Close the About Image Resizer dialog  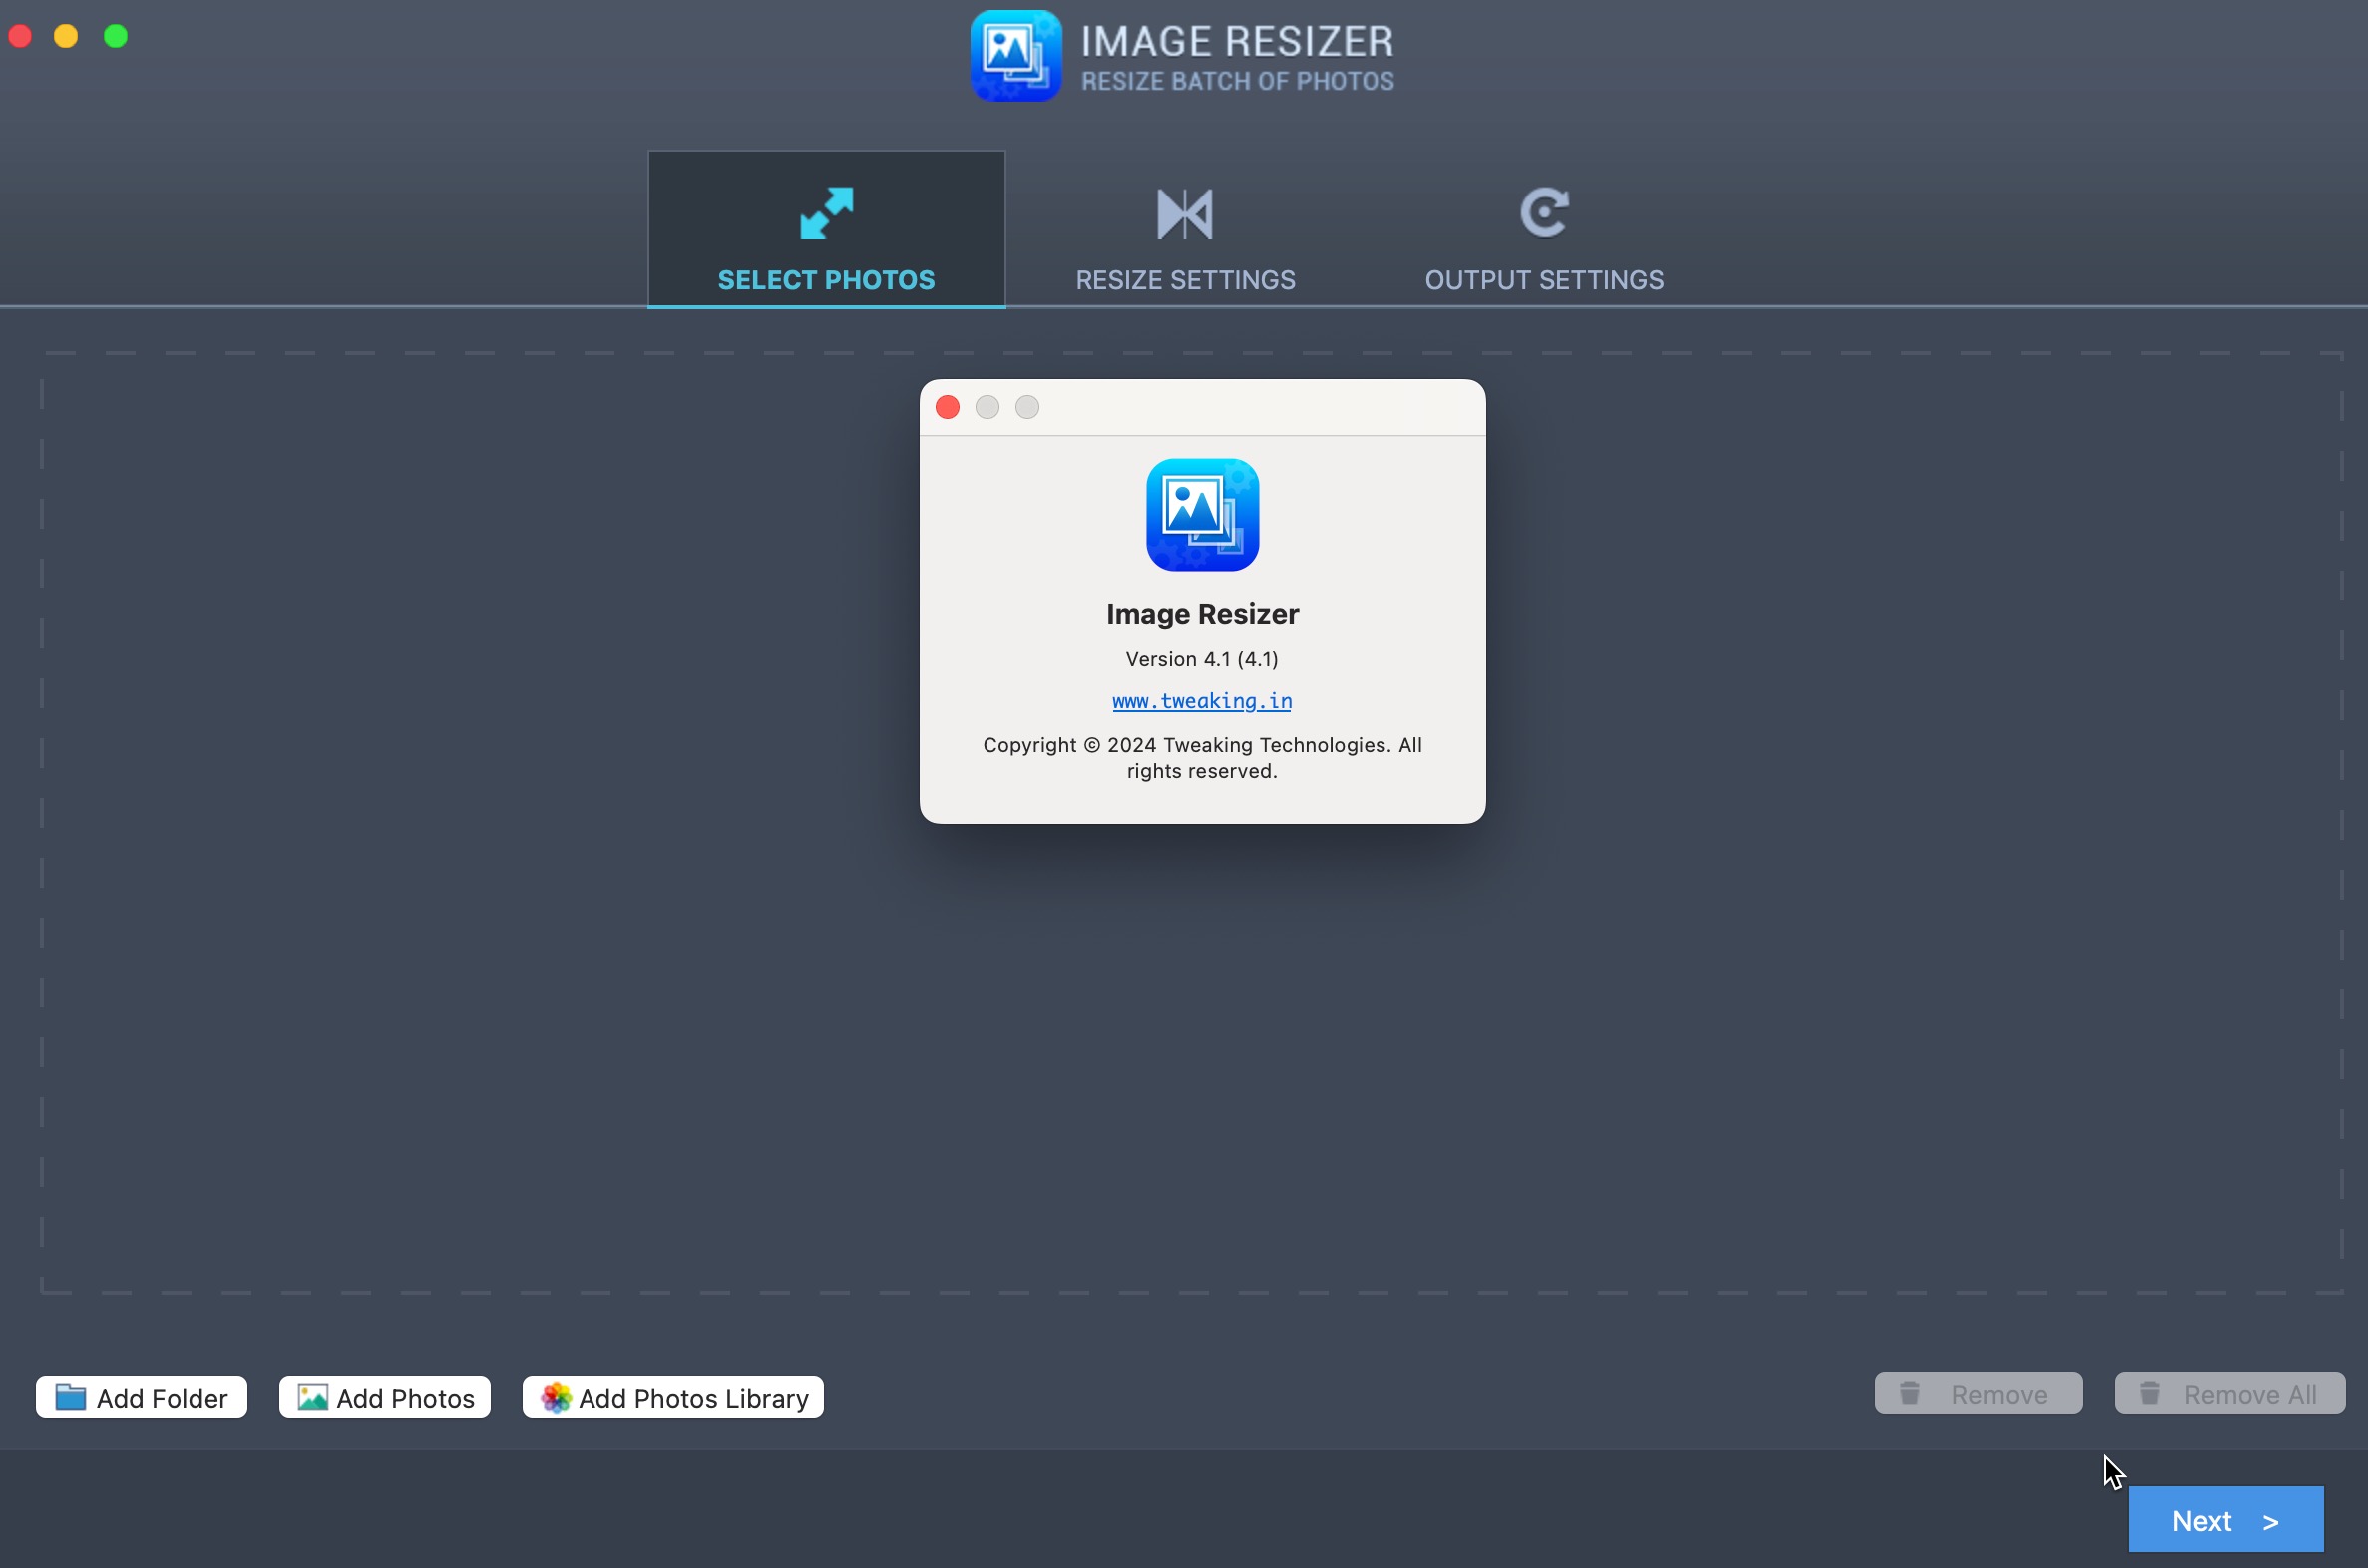pyautogui.click(x=947, y=407)
